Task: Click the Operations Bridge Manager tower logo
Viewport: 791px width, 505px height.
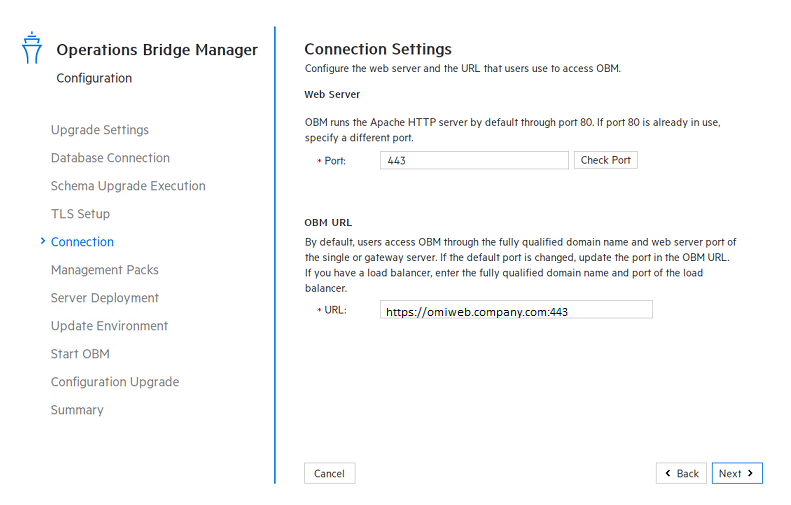Action: 32,47
